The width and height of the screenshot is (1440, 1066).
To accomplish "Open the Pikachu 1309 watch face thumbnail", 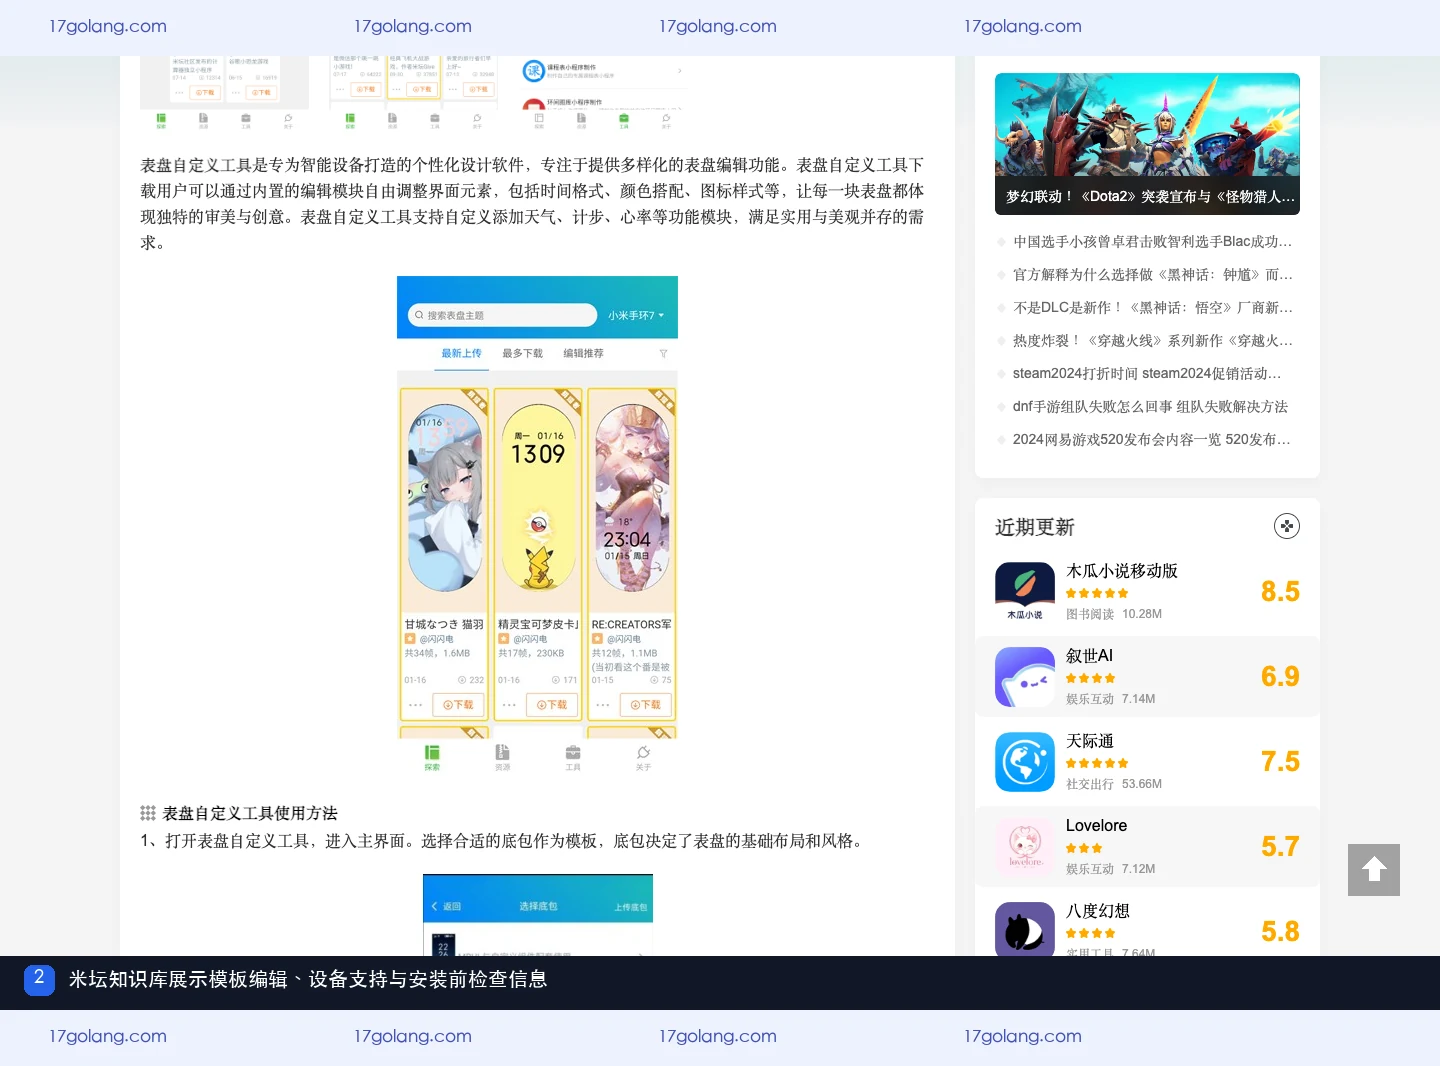I will coord(538,497).
